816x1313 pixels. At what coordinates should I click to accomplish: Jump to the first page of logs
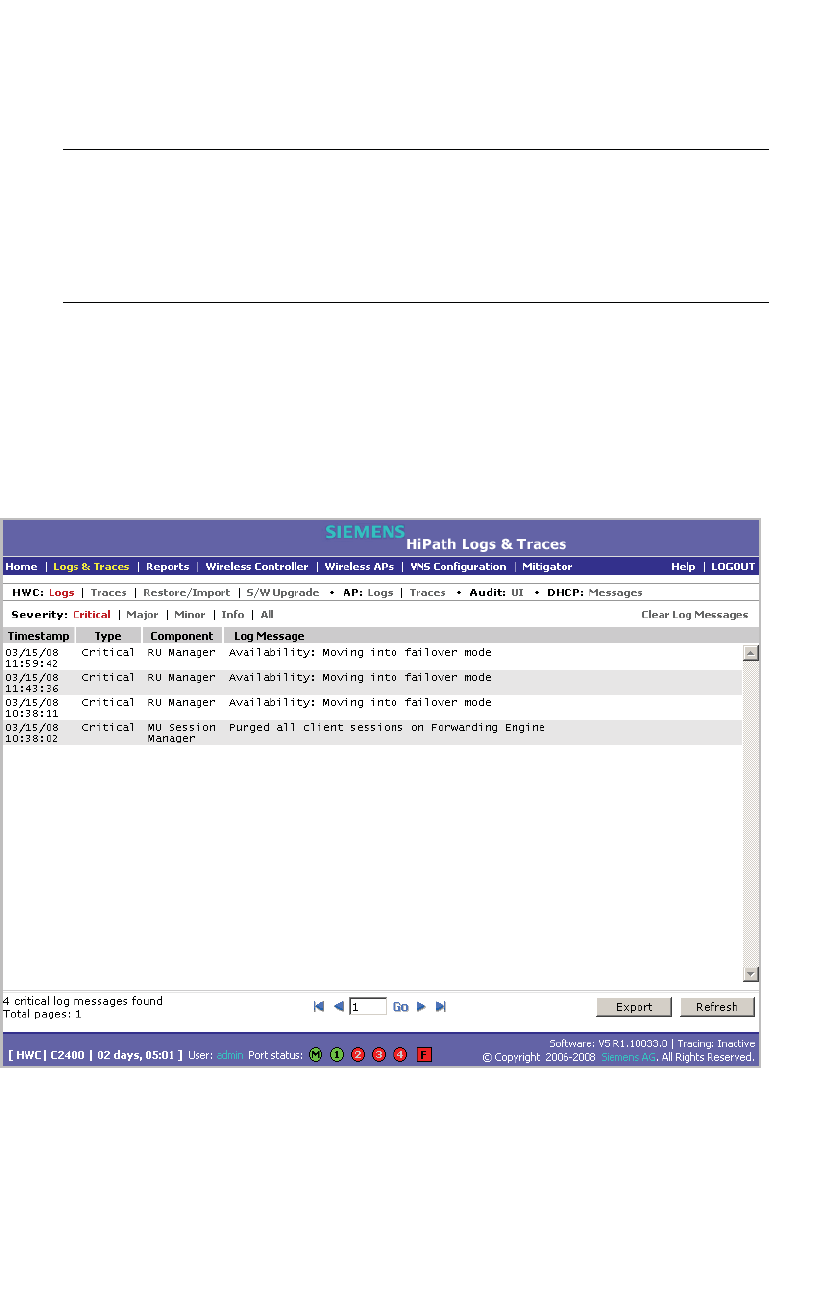319,1007
